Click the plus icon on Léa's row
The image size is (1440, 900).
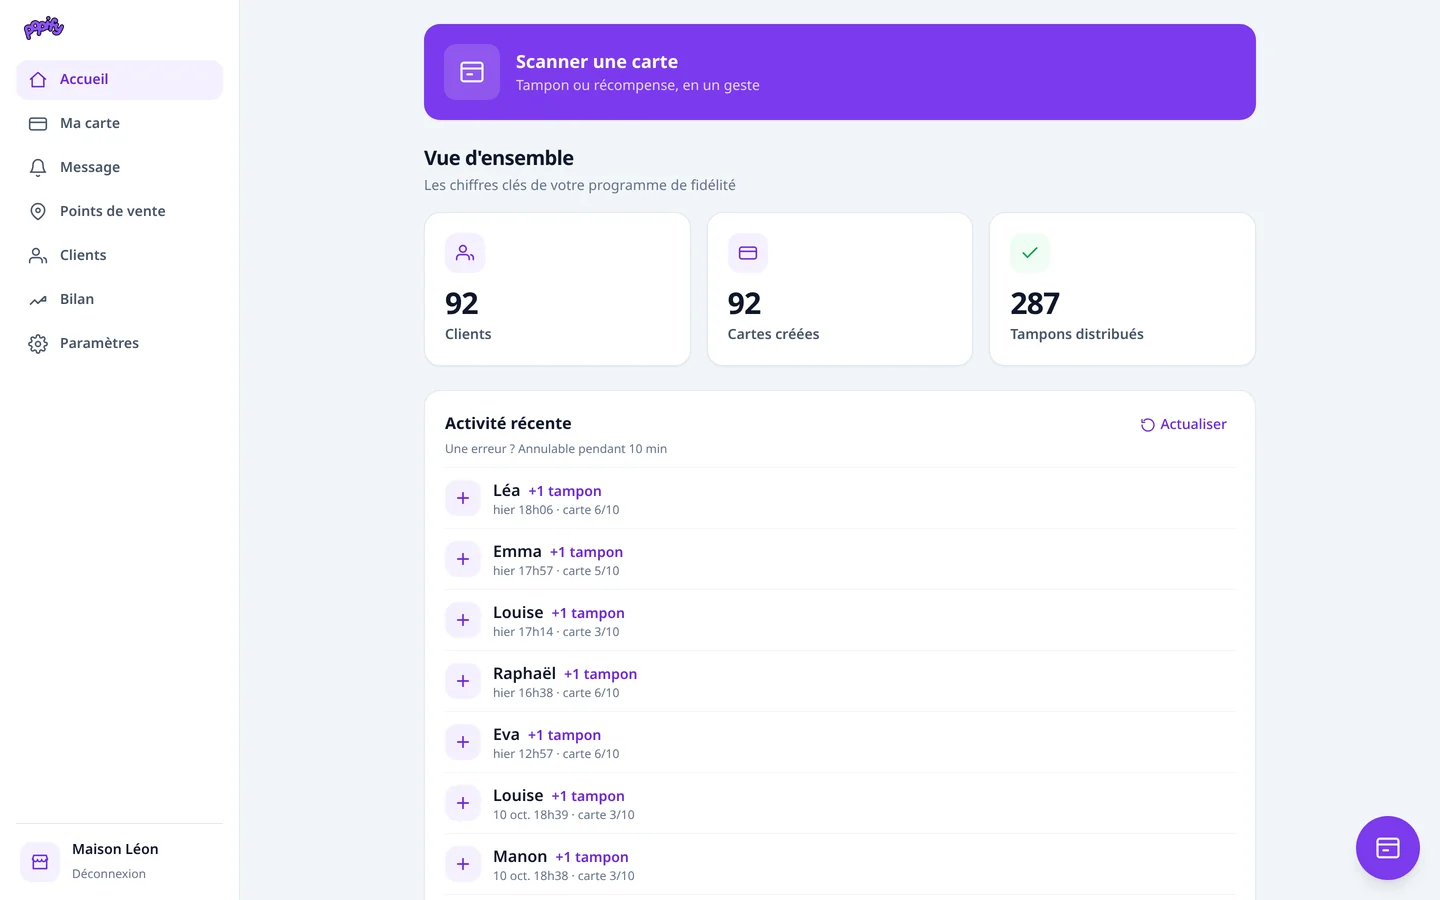point(463,498)
